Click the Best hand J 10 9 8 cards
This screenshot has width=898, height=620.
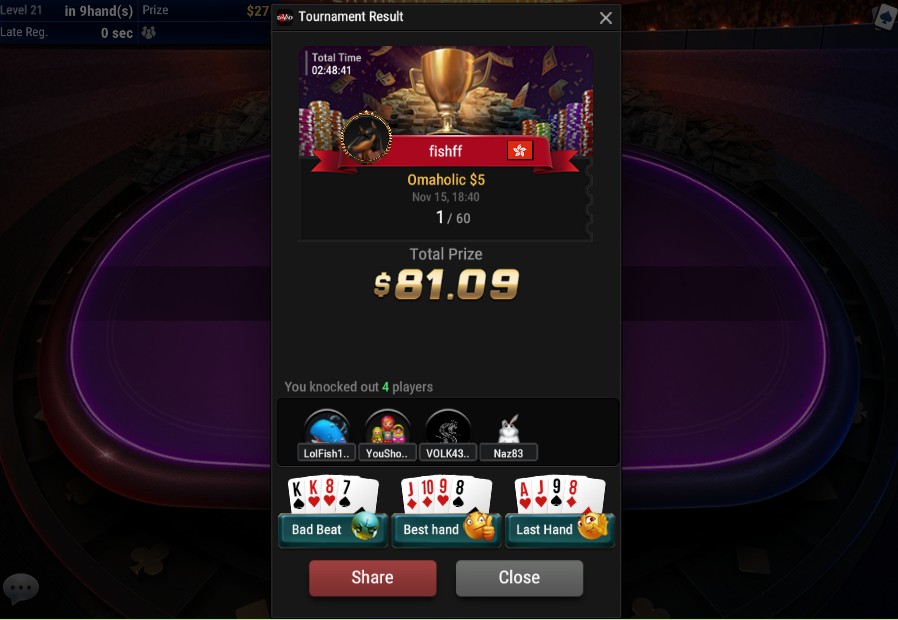coord(447,495)
